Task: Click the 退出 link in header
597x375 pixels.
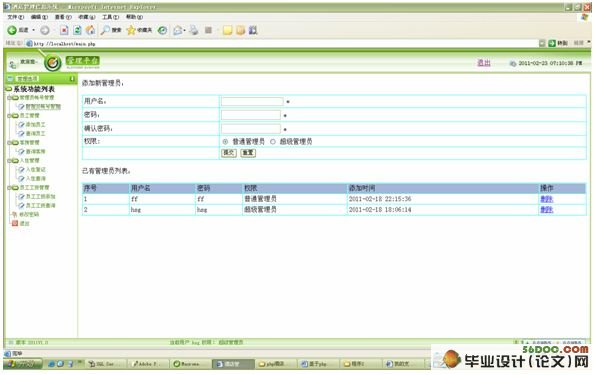Action: pos(484,63)
